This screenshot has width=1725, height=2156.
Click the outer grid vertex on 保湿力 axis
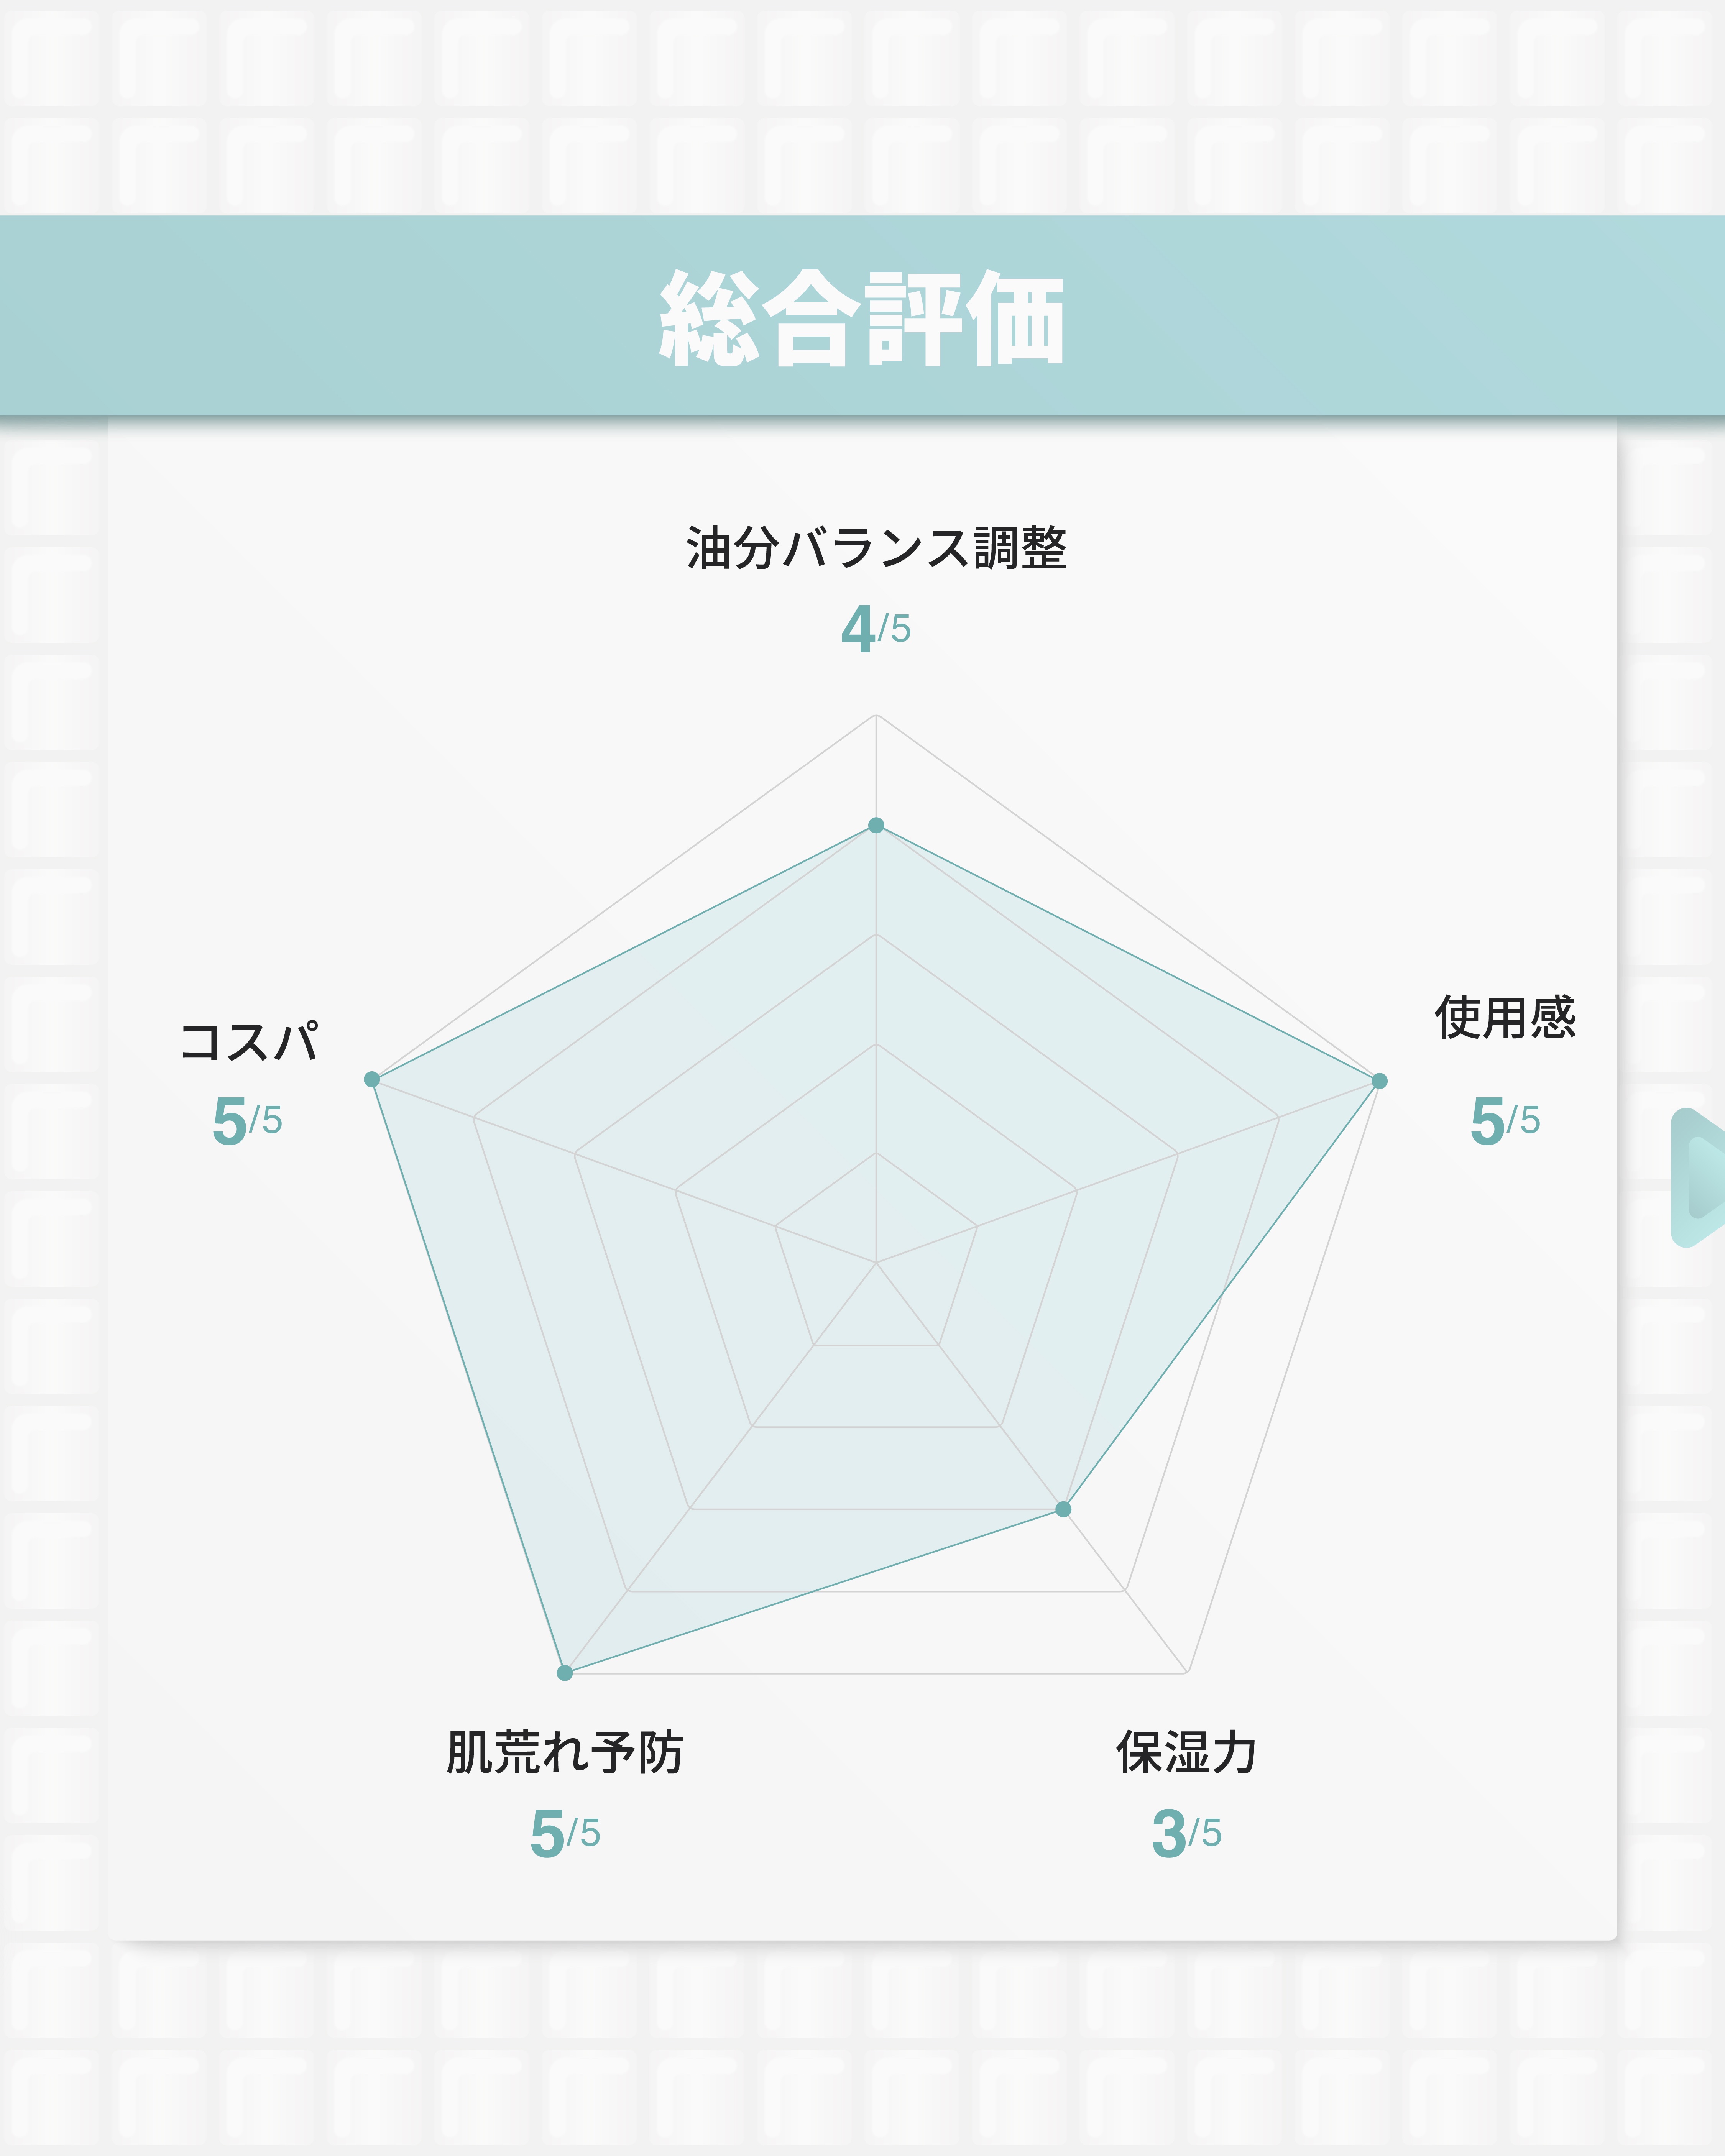pos(1187,1672)
